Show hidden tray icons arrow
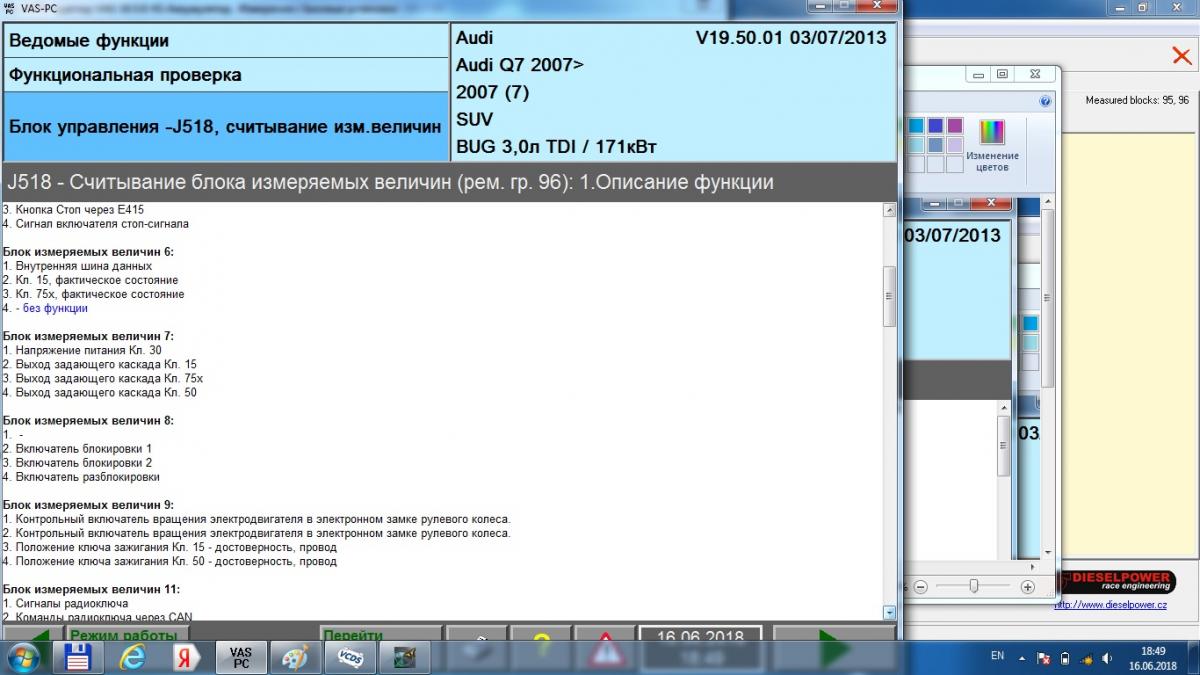Viewport: 1200px width, 675px height. click(x=1021, y=658)
